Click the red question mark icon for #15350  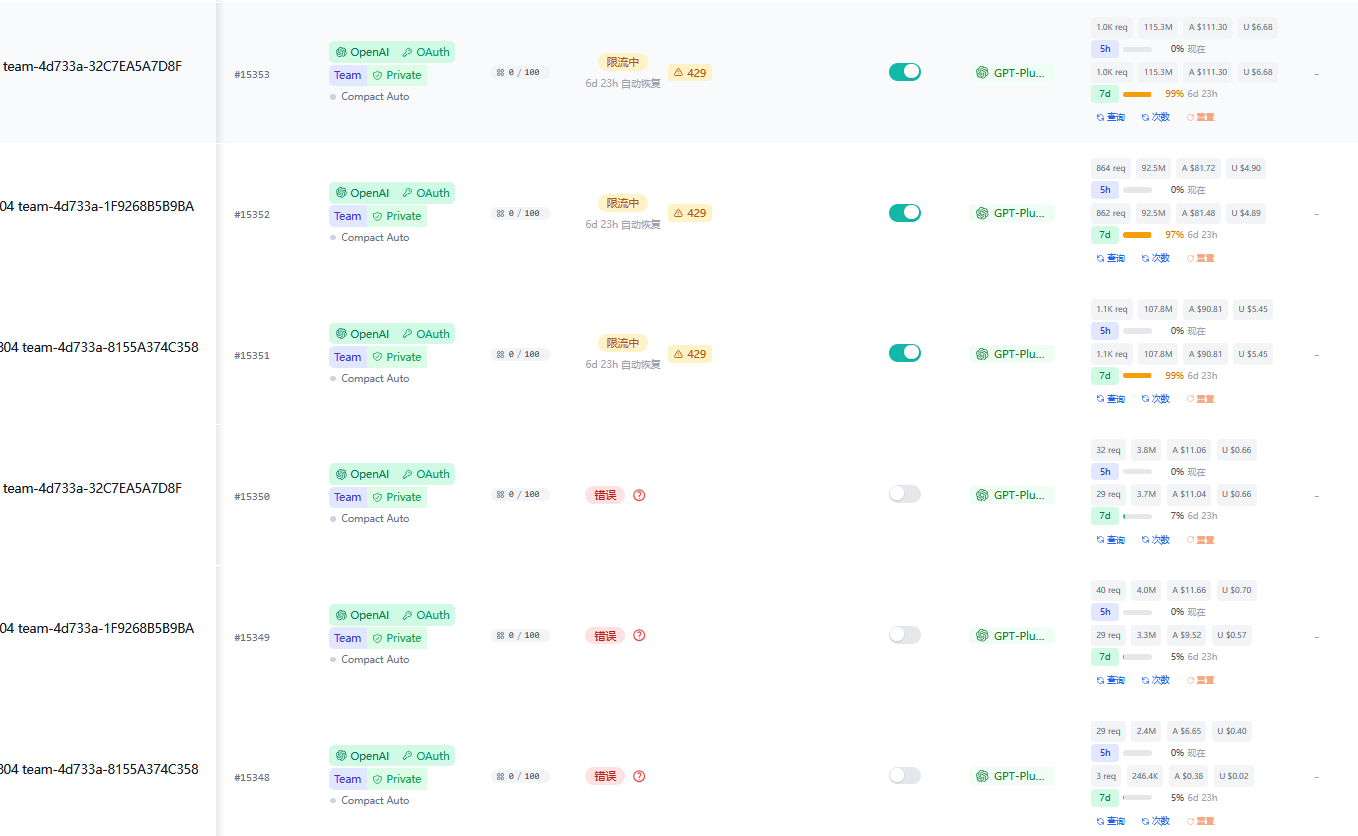(x=639, y=495)
